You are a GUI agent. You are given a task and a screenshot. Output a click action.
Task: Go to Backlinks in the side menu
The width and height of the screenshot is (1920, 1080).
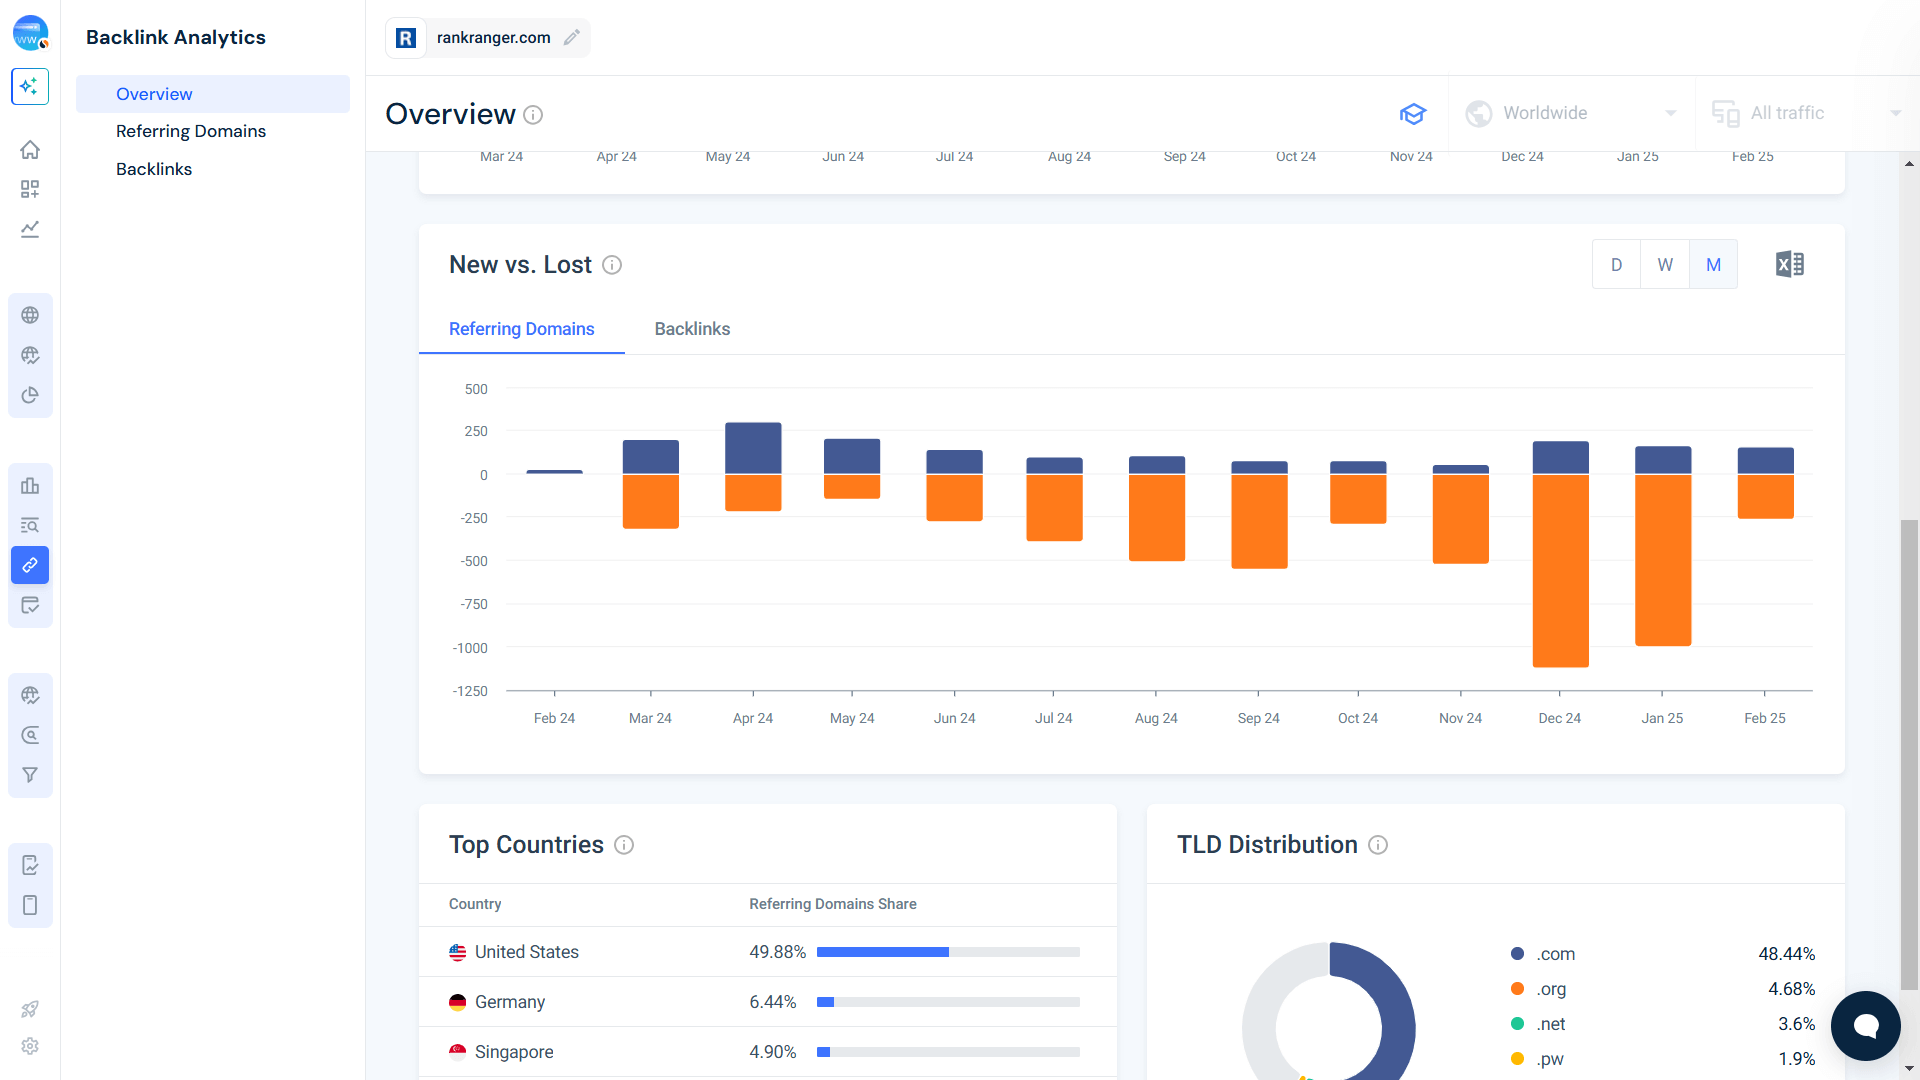pyautogui.click(x=154, y=169)
